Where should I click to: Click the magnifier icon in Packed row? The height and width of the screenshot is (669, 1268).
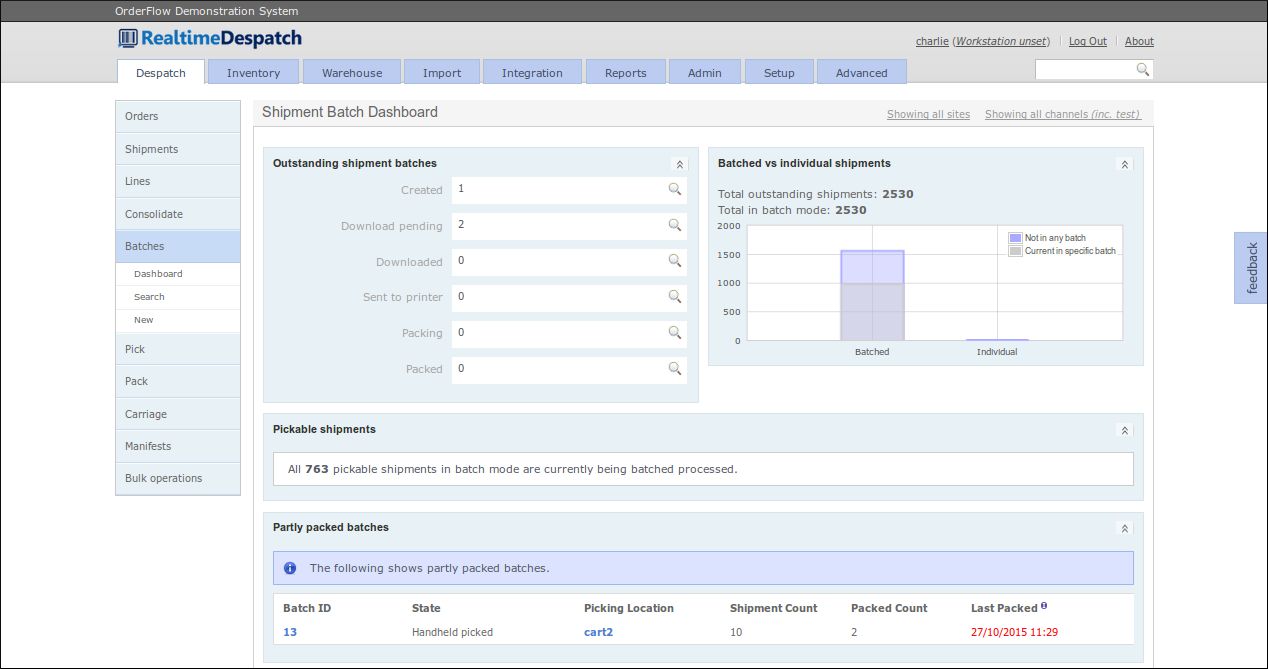(675, 369)
